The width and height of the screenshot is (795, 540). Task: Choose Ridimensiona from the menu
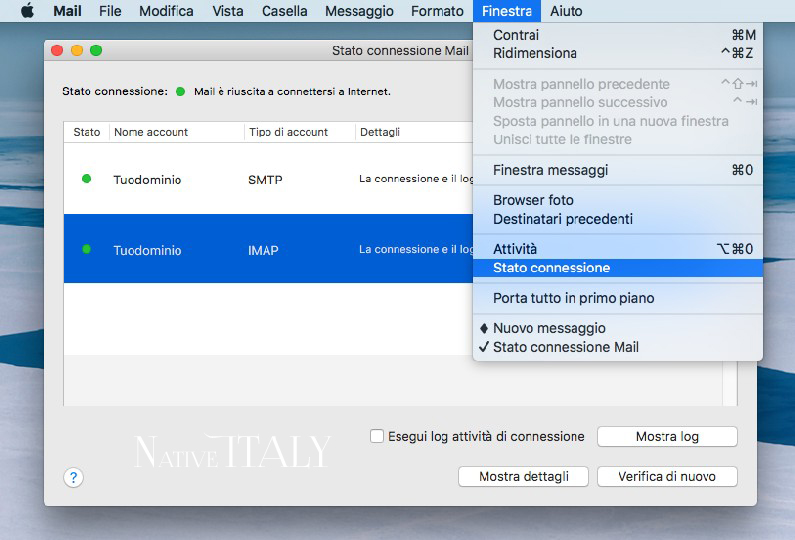coord(618,53)
